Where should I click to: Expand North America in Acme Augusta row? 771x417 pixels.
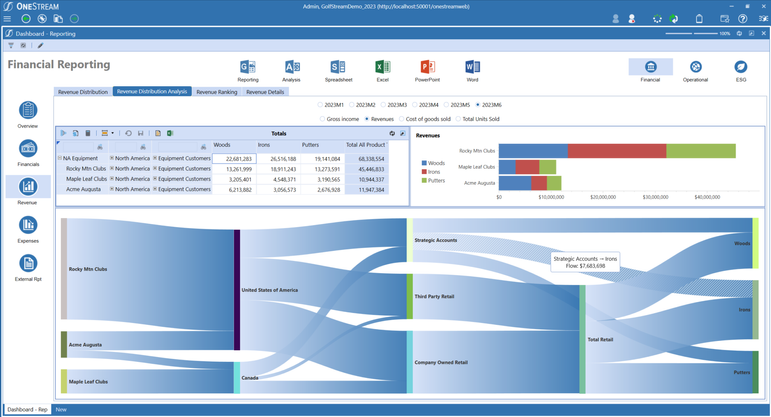coord(112,189)
